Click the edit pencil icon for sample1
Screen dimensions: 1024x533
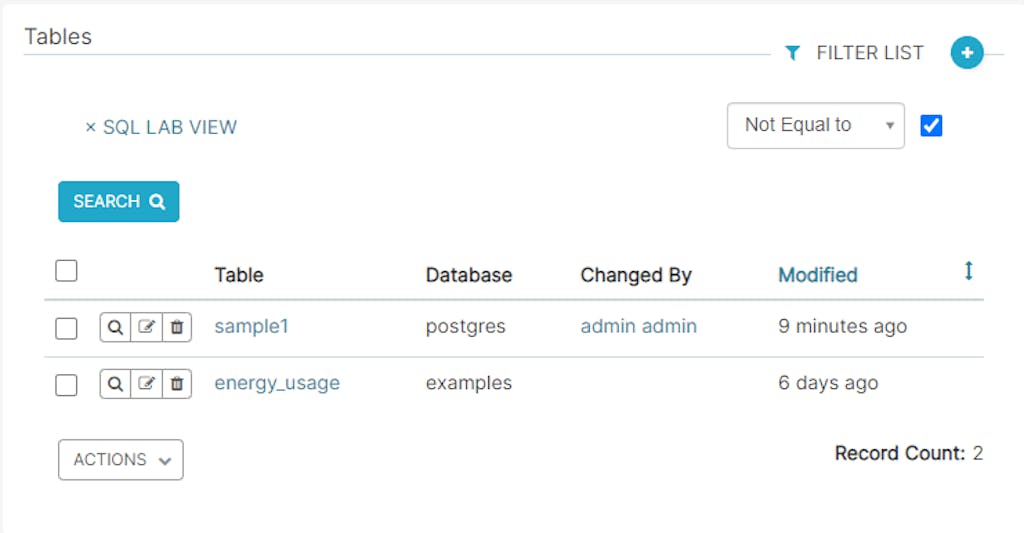[146, 327]
